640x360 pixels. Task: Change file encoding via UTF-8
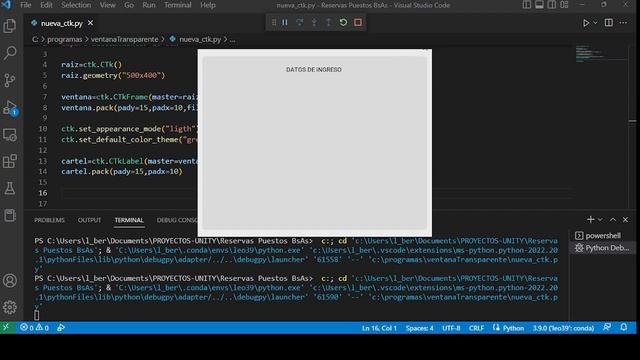click(x=451, y=328)
